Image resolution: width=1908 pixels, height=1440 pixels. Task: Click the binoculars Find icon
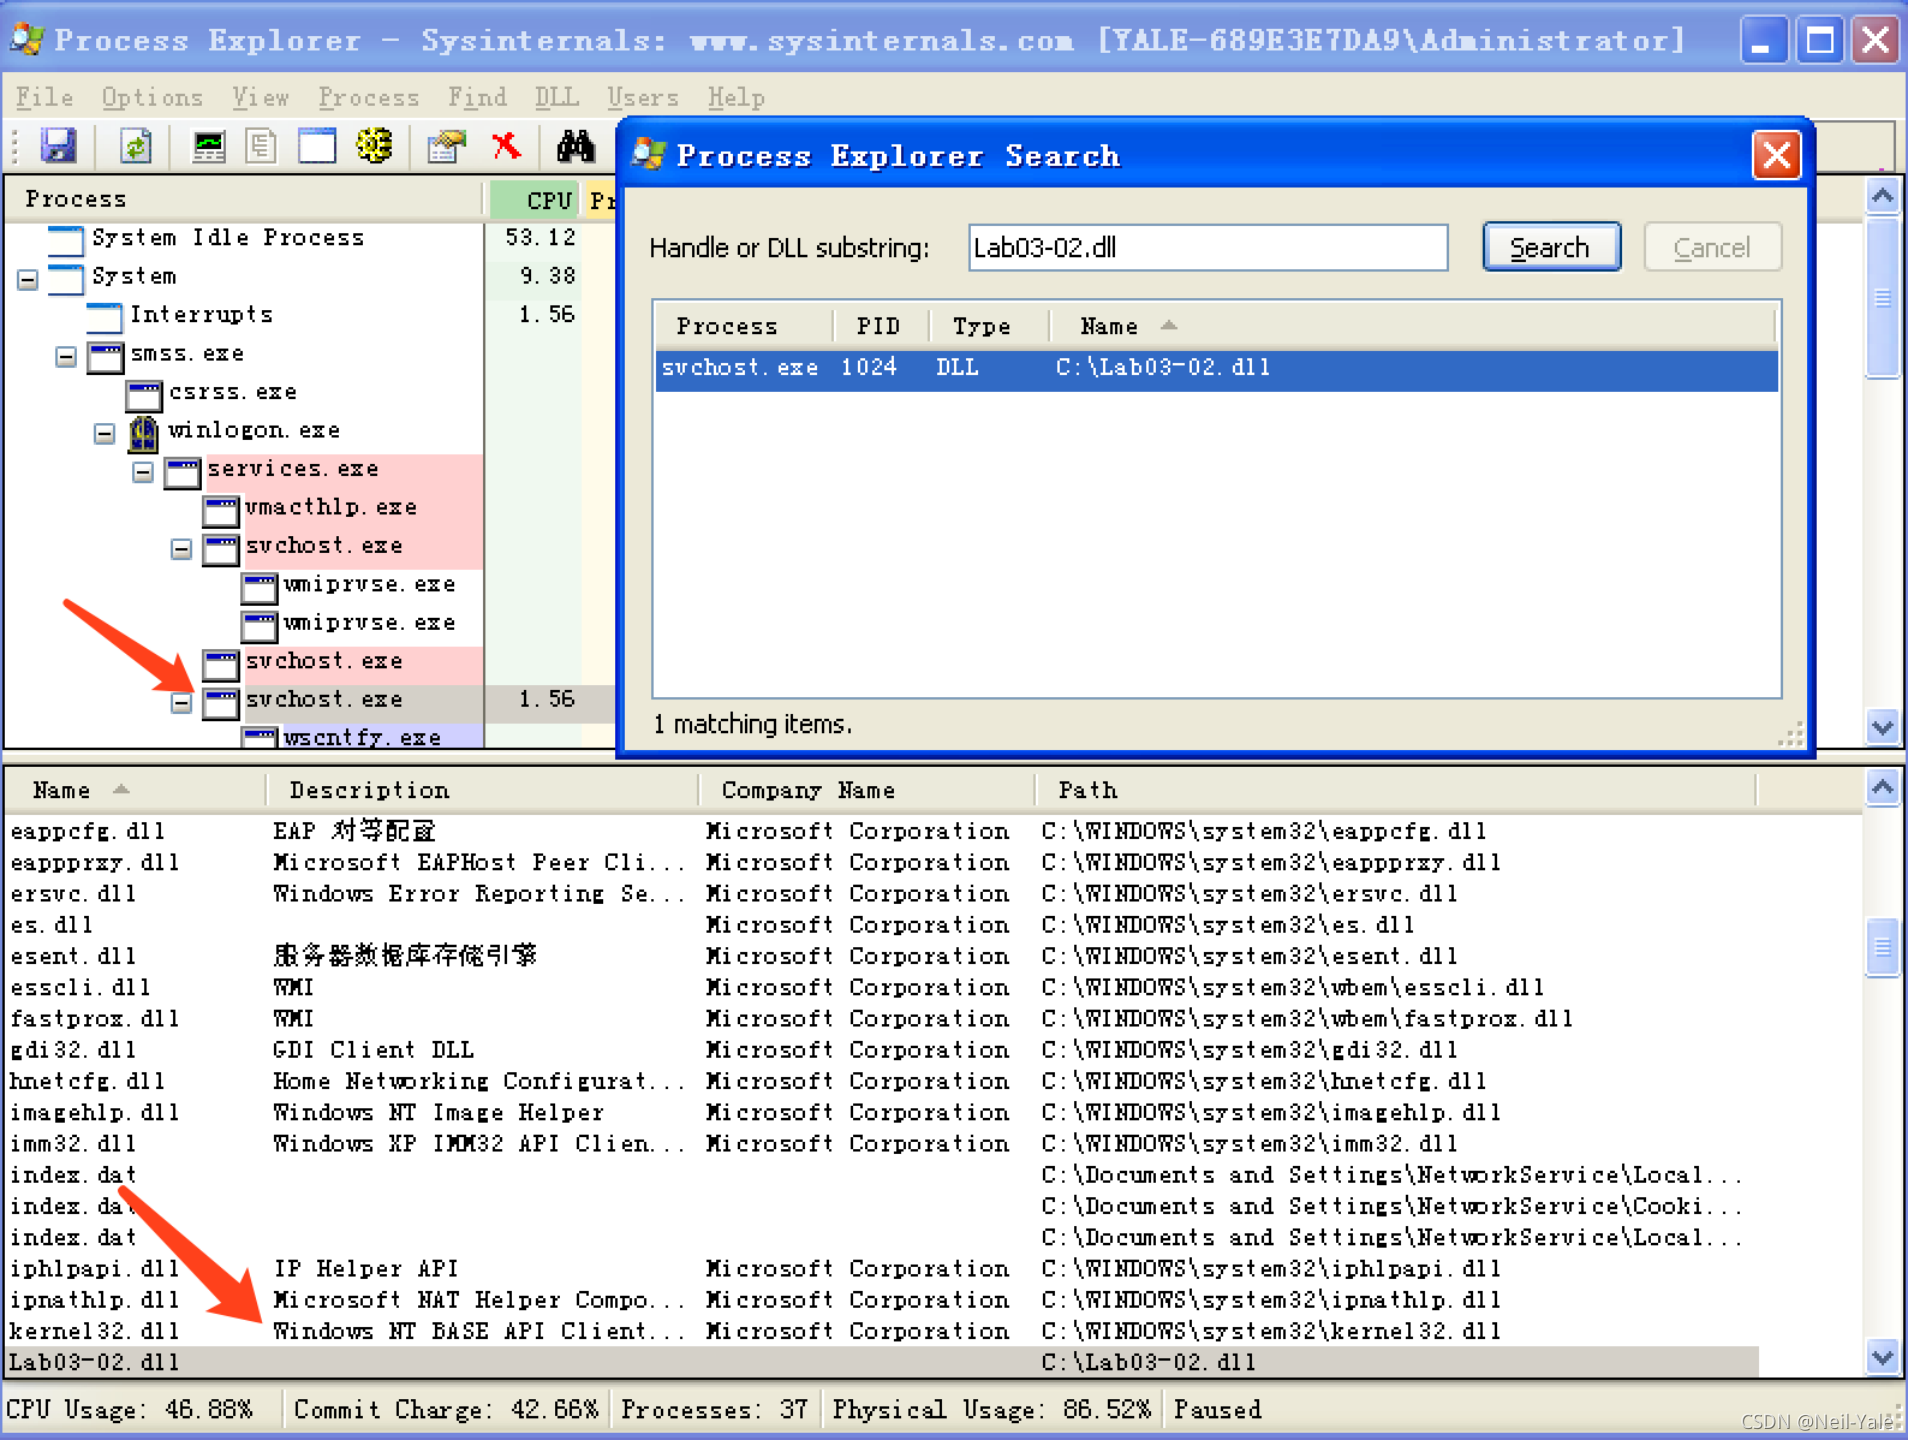575,146
